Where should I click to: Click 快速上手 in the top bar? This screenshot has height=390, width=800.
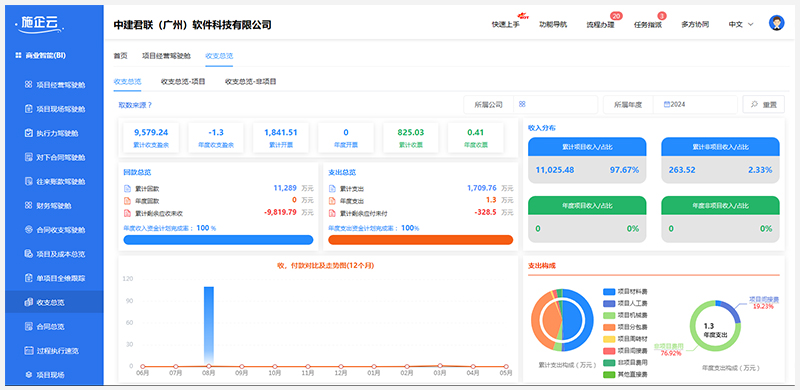pos(506,24)
